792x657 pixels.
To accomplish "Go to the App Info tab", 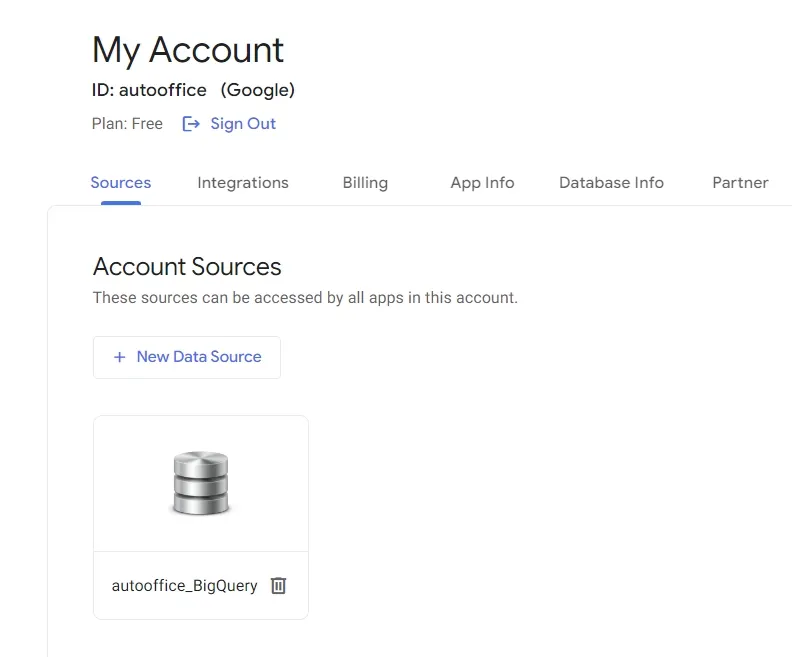I will [x=482, y=183].
